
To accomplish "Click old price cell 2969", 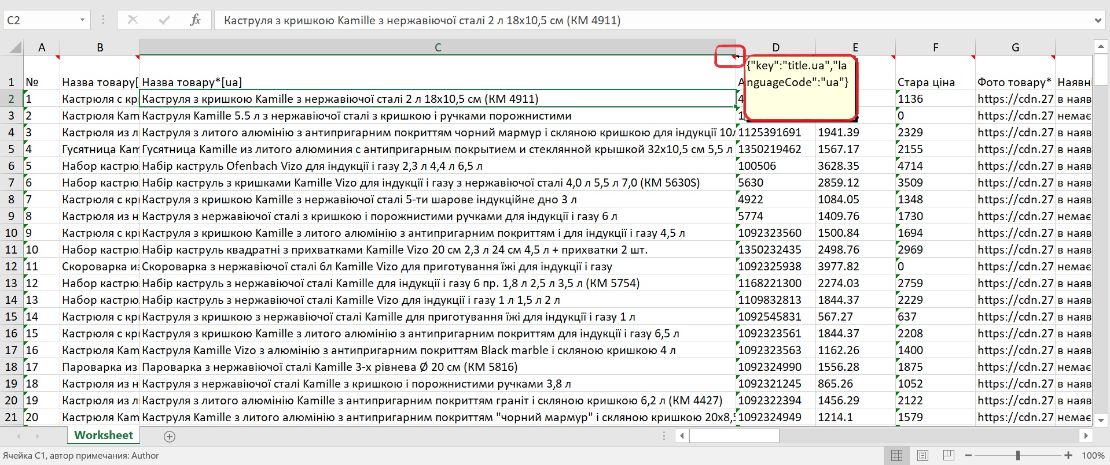I will click(x=935, y=250).
